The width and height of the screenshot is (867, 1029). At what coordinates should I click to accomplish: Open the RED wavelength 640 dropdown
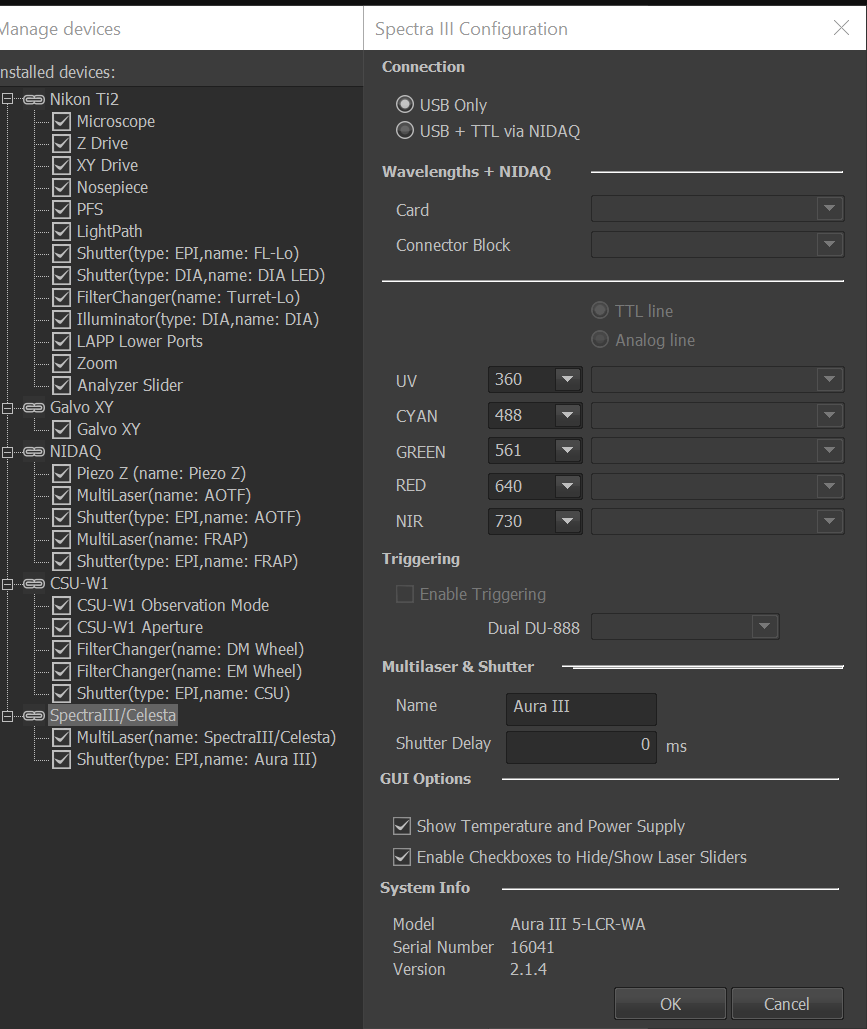(x=568, y=486)
